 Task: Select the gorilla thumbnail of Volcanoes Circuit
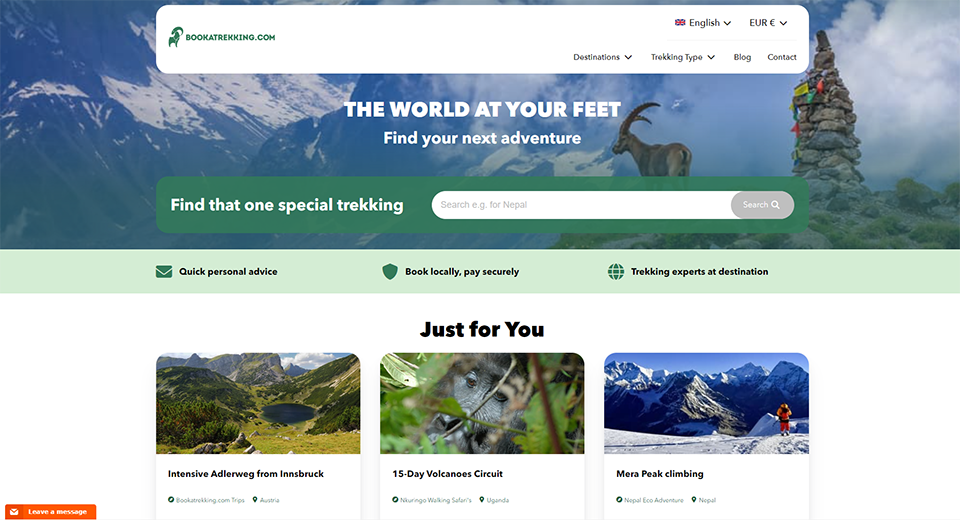point(482,403)
